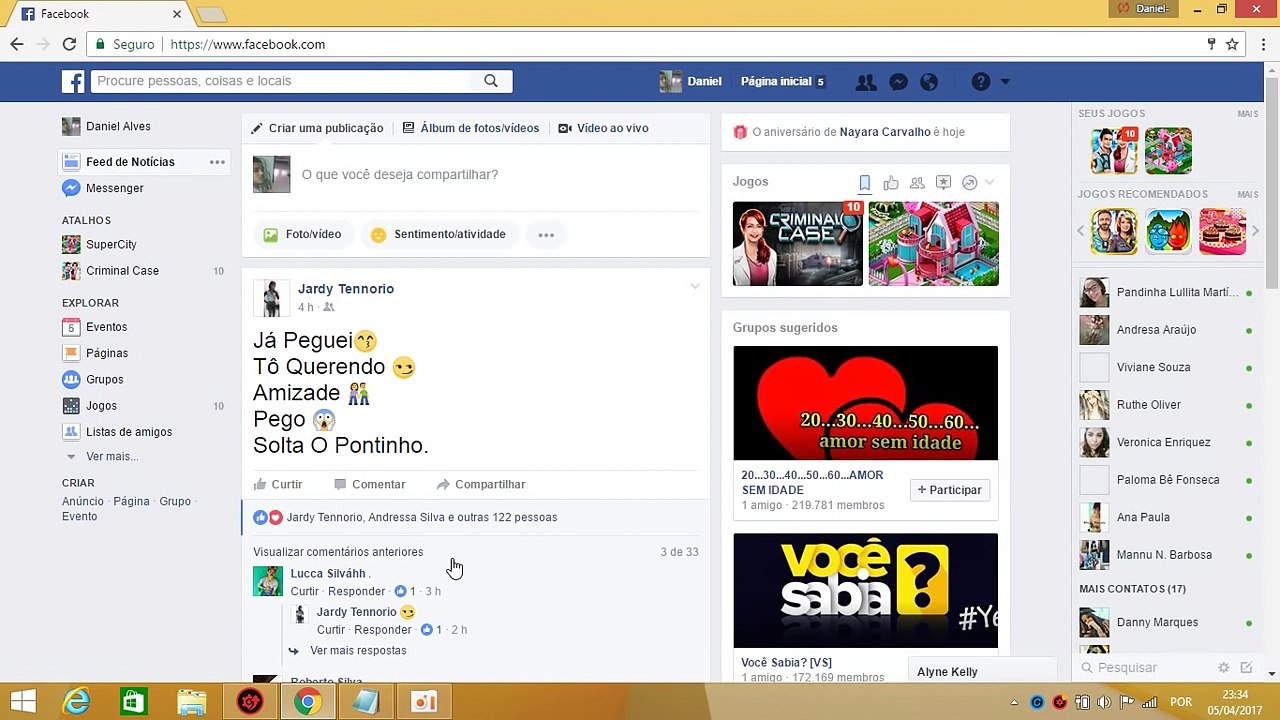Click the 'O que você deseja compartilhar?' field
Image resolution: width=1280 pixels, height=720 pixels.
click(x=400, y=175)
